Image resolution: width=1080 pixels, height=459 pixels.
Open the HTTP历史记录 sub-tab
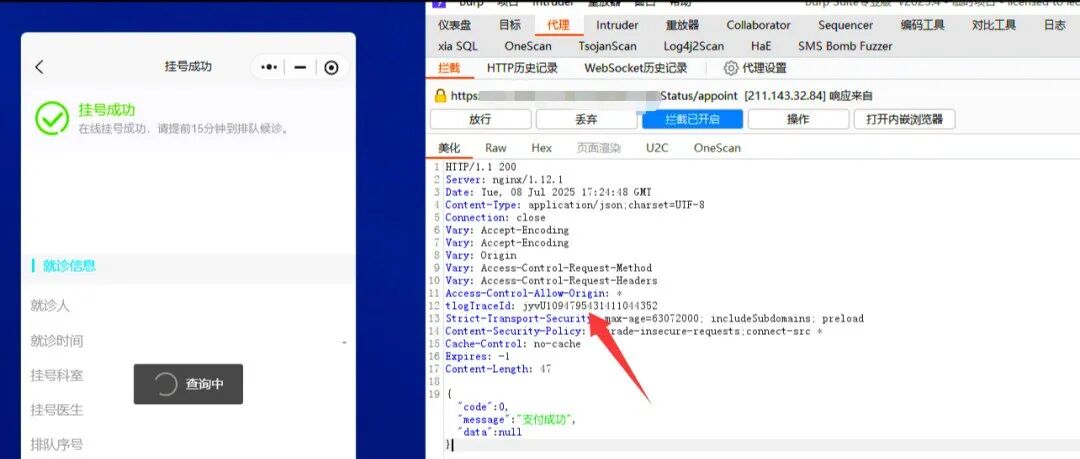[x=522, y=68]
